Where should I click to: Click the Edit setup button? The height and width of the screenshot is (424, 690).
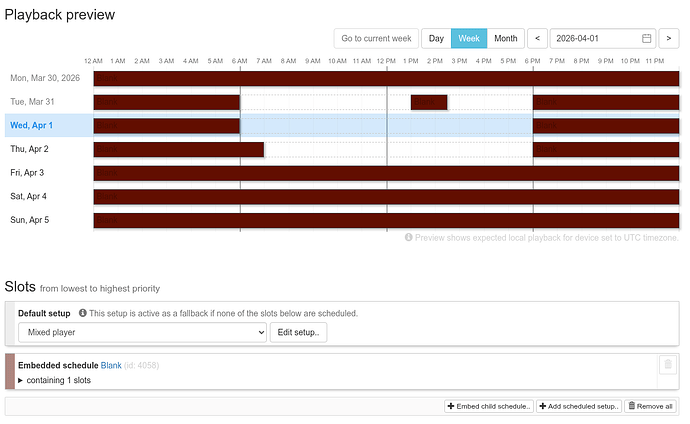point(299,332)
